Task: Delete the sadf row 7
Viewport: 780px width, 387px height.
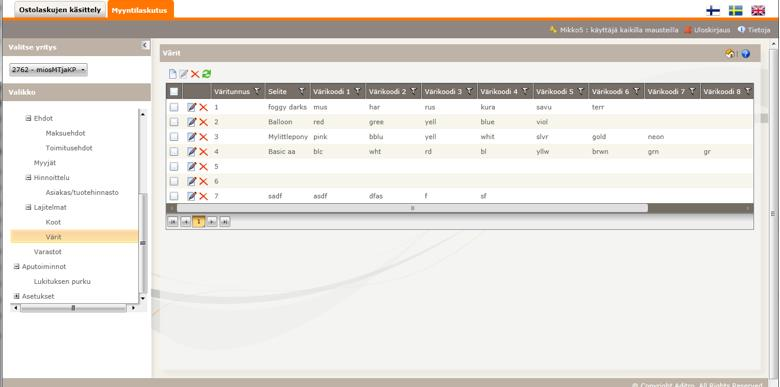Action: click(203, 196)
